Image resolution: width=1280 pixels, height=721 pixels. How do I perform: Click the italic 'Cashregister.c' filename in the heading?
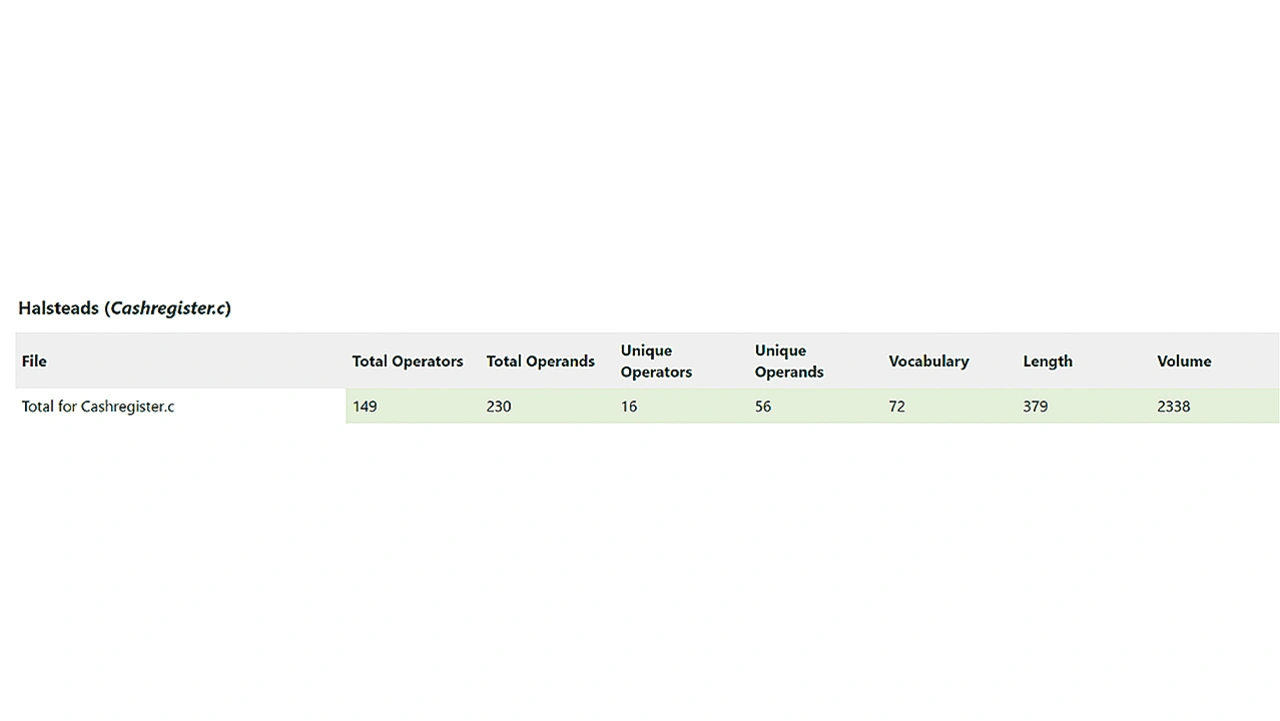point(167,308)
